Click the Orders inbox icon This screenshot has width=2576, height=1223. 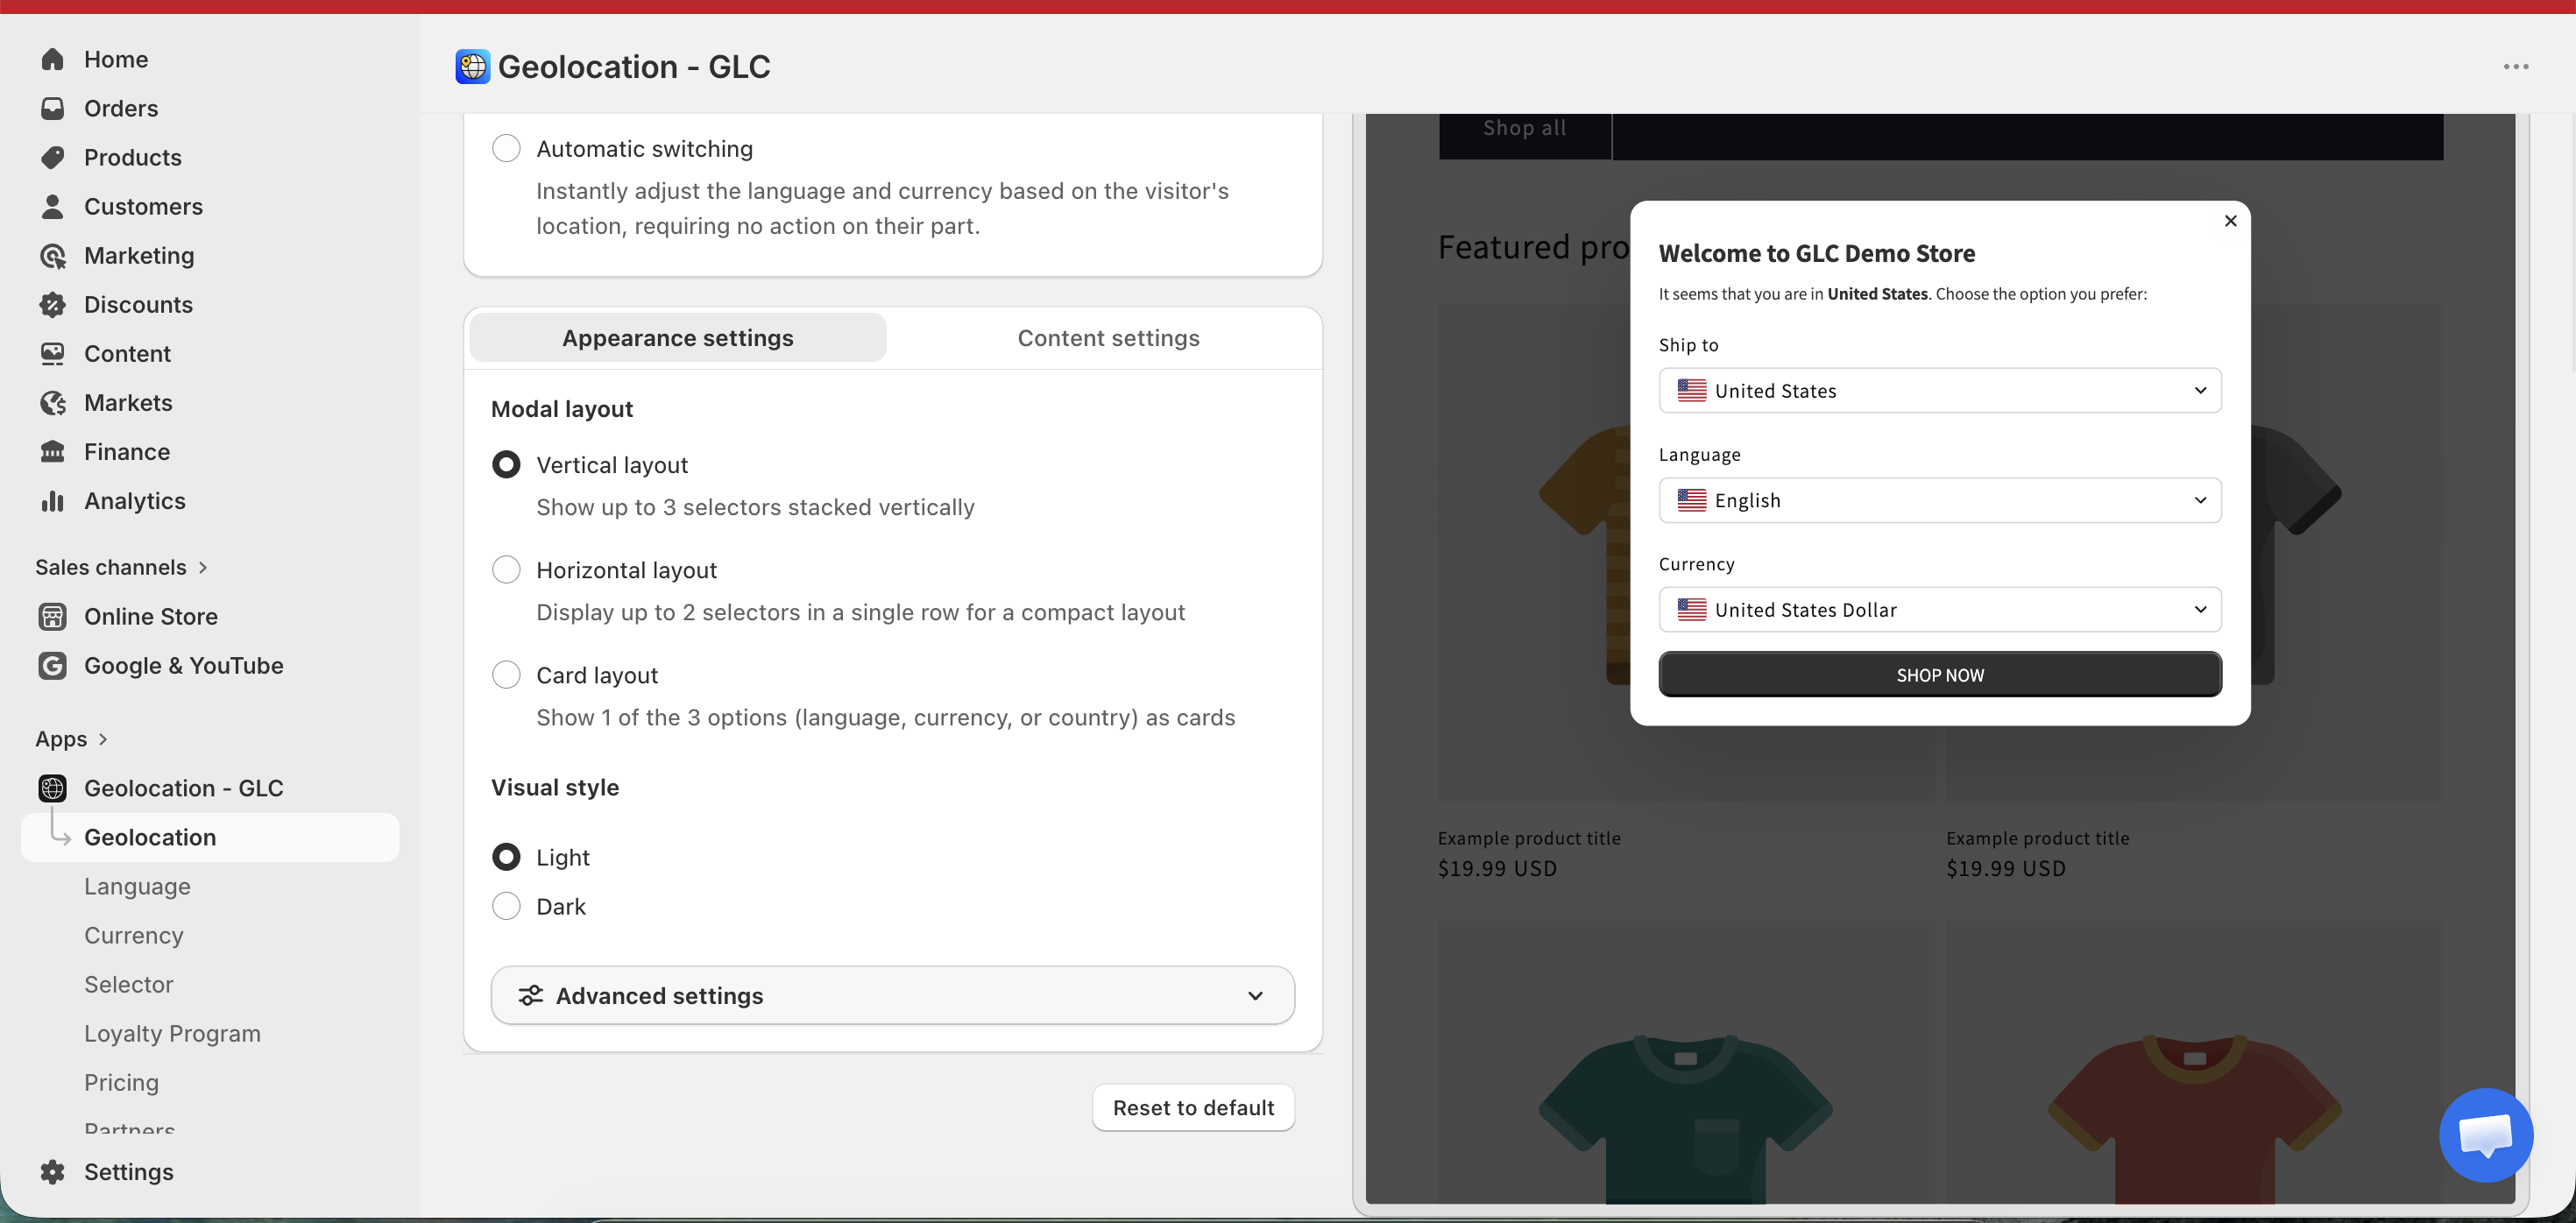[x=52, y=108]
